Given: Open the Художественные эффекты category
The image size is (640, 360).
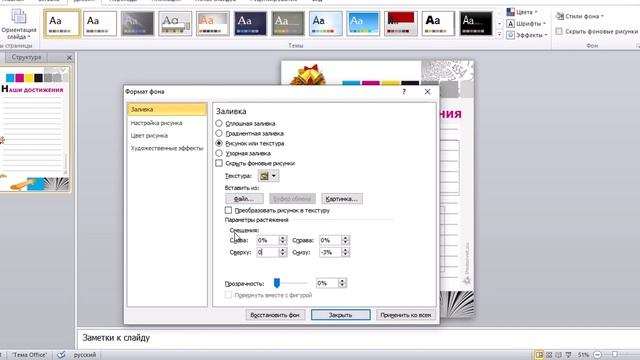Looking at the screenshot, I should coord(167,148).
